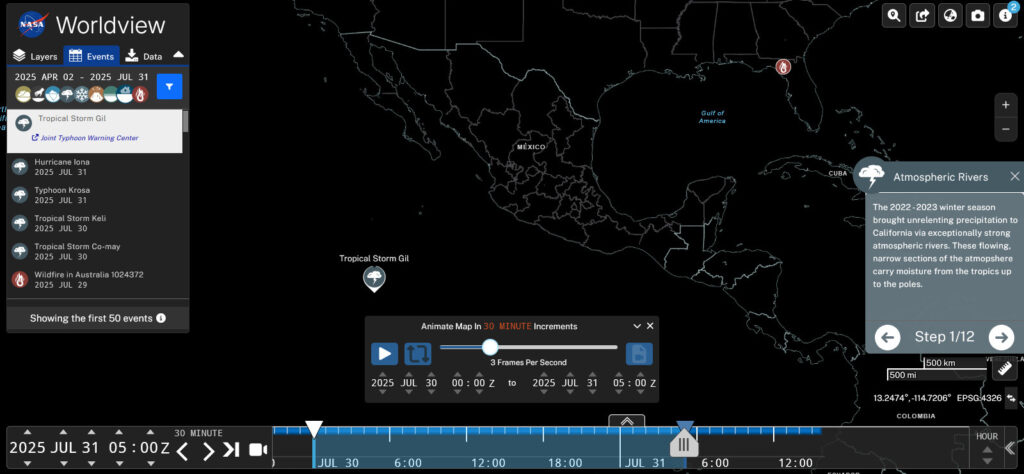Go to next tour step arrow
This screenshot has height=474, width=1024.
pos(1001,337)
